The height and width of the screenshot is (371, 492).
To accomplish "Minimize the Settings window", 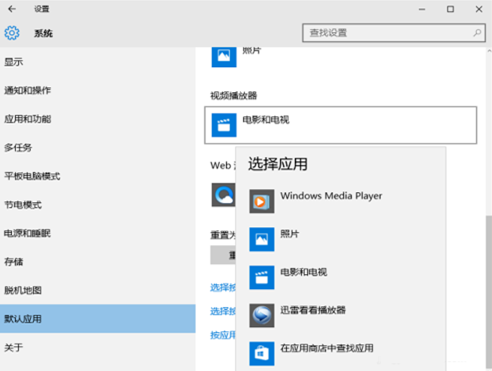I will pyautogui.click(x=422, y=9).
